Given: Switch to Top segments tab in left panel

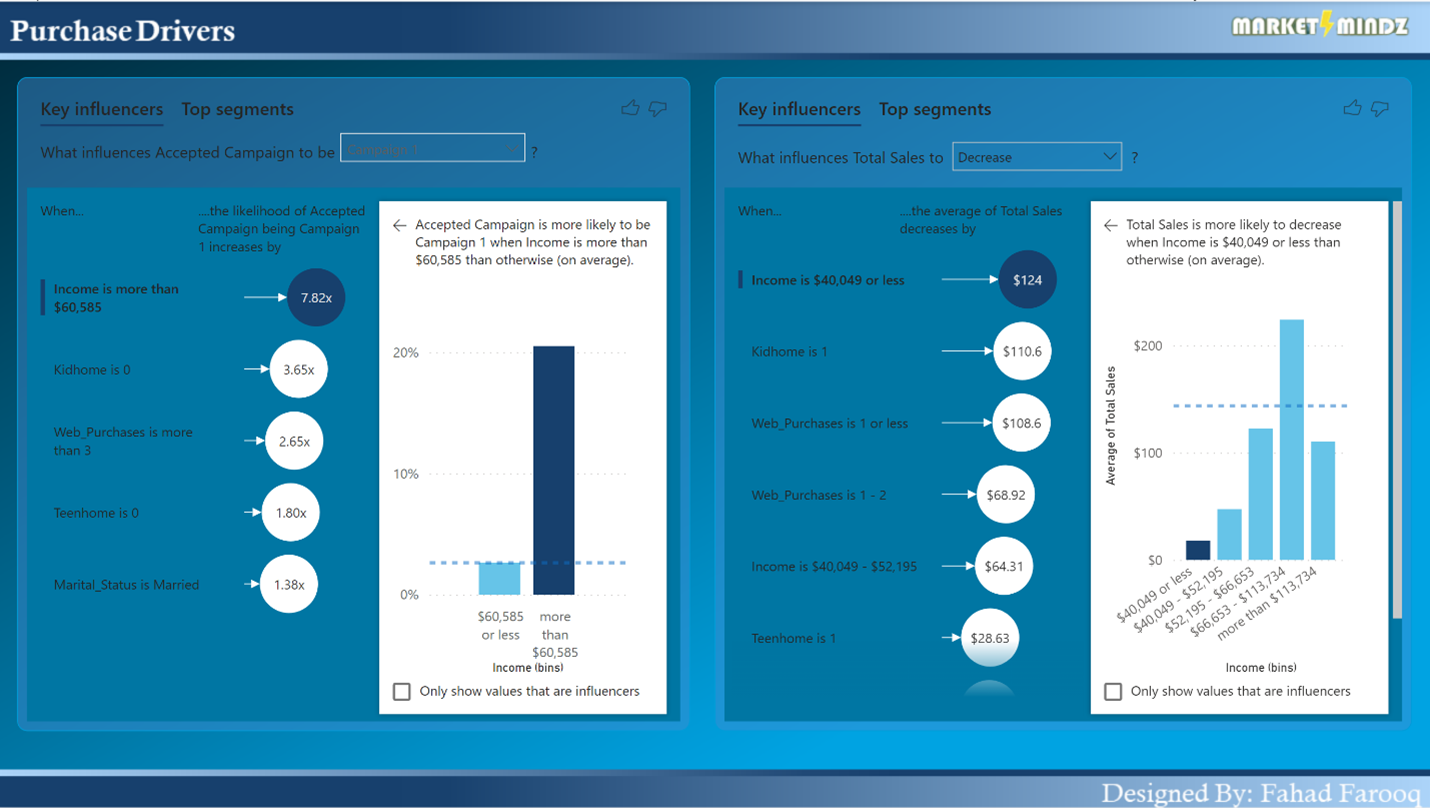Looking at the screenshot, I should click(x=237, y=110).
